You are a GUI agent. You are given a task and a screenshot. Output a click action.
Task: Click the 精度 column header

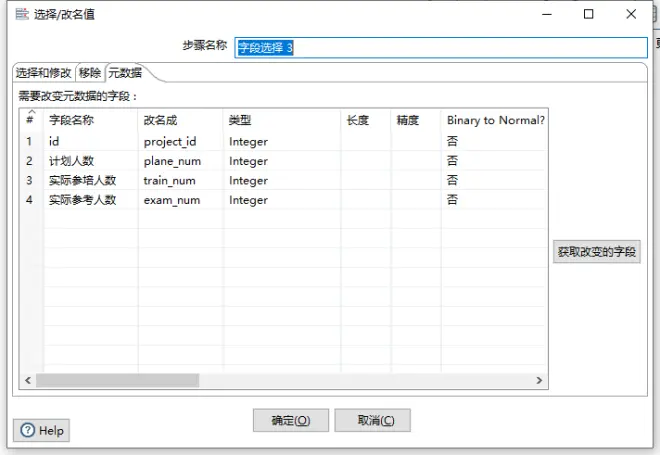(416, 120)
